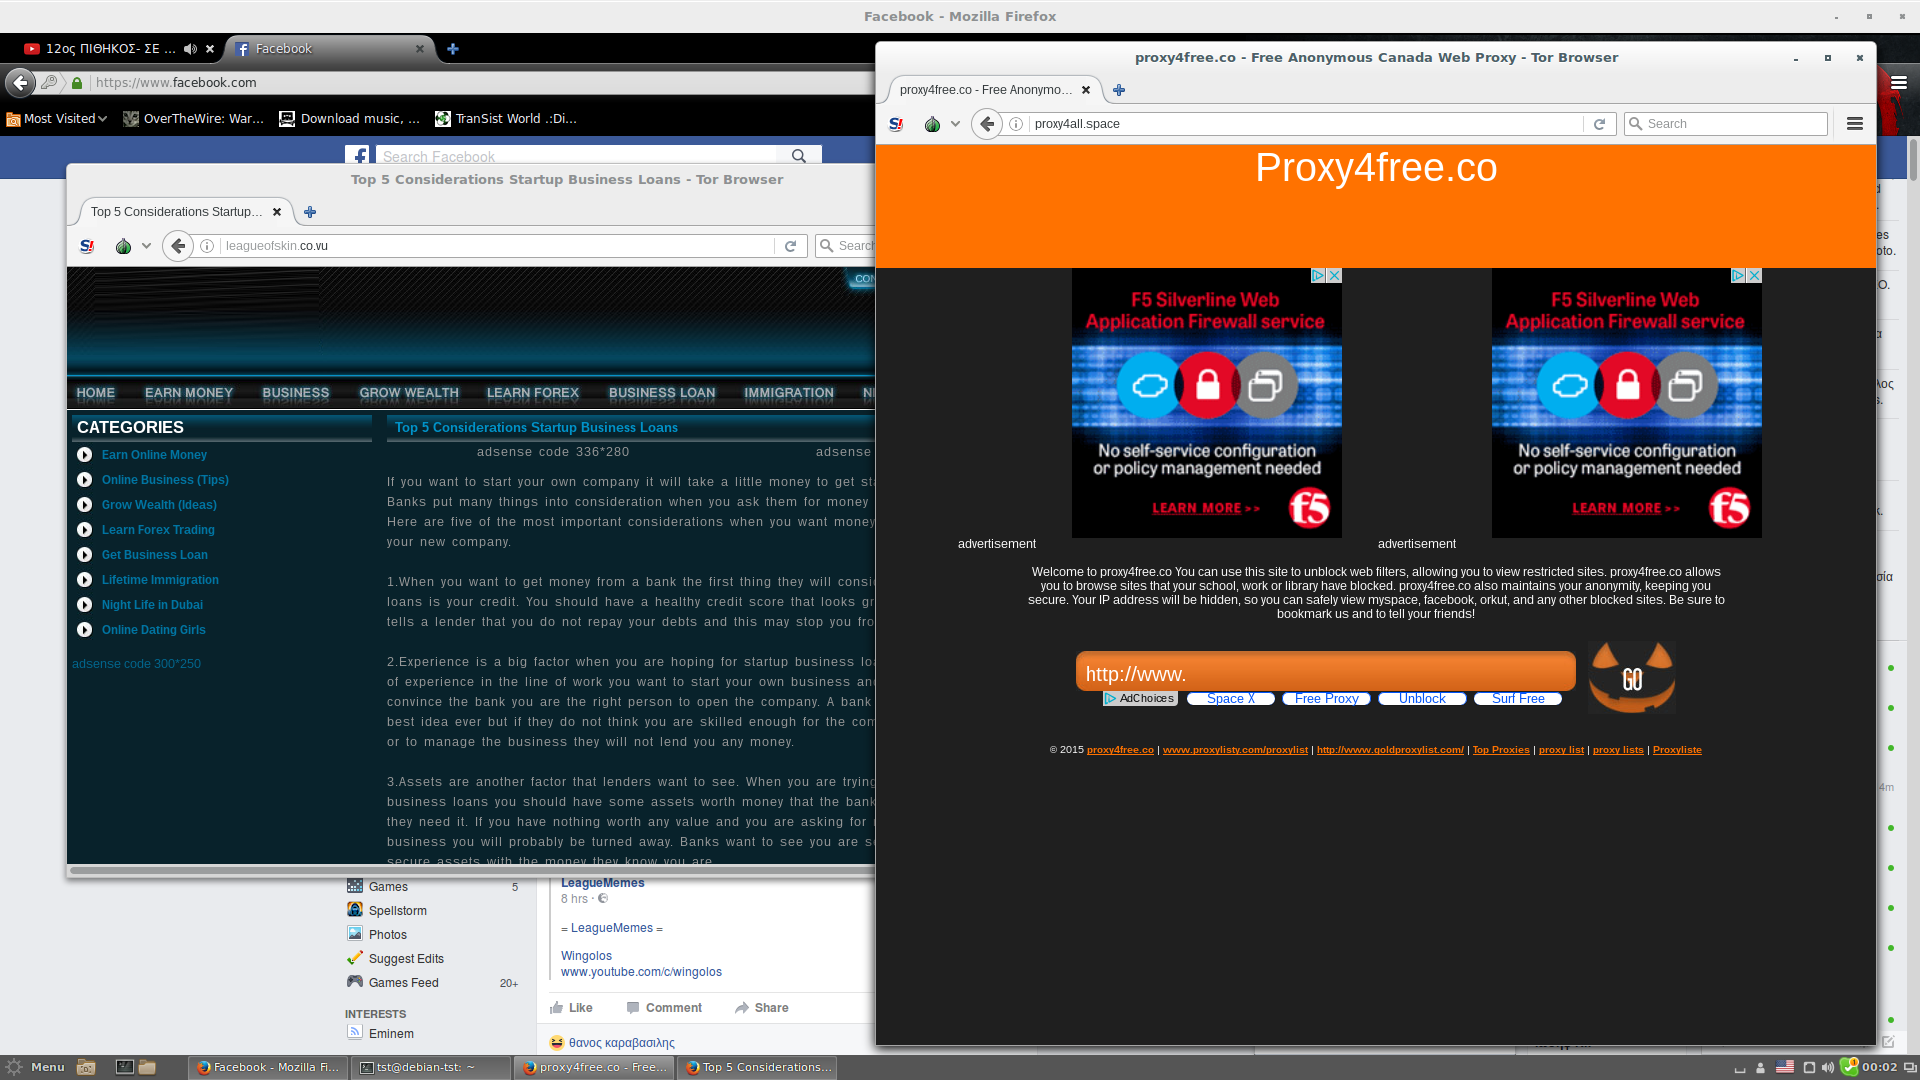The width and height of the screenshot is (1920, 1080).
Task: Click the Tor onion icon in proxy4free window
Action: [x=932, y=124]
